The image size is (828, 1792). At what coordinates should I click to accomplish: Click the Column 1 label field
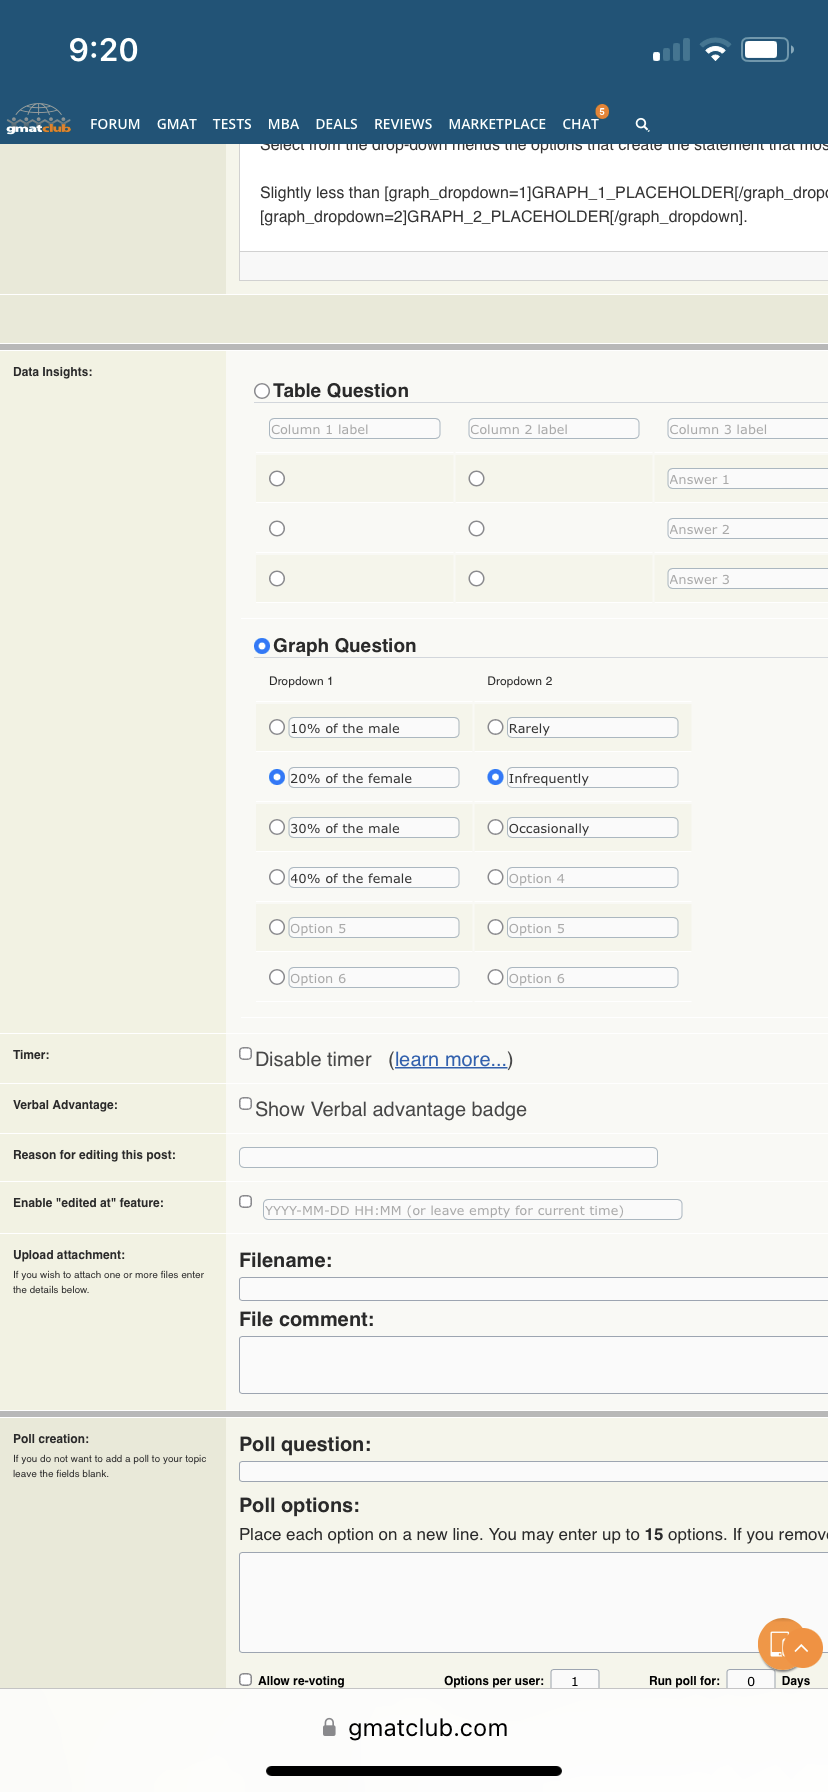pos(354,429)
